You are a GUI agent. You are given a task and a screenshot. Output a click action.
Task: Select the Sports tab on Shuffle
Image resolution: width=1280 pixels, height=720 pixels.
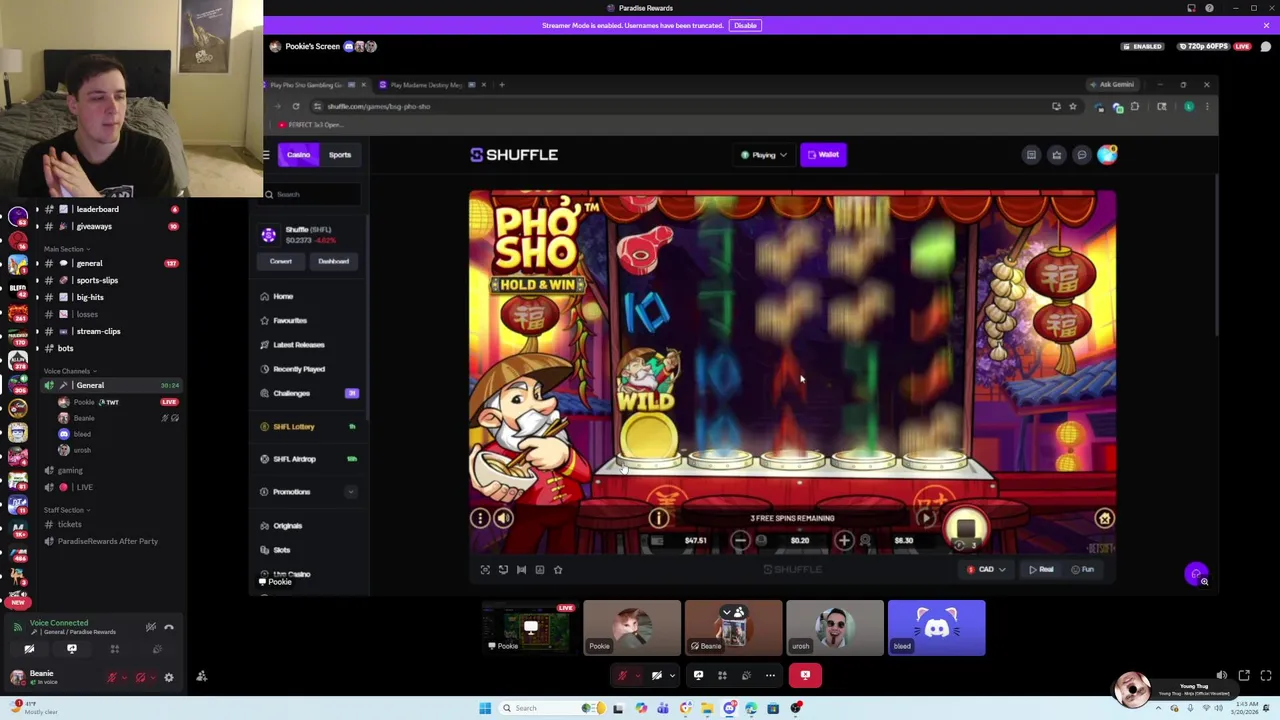tap(340, 155)
